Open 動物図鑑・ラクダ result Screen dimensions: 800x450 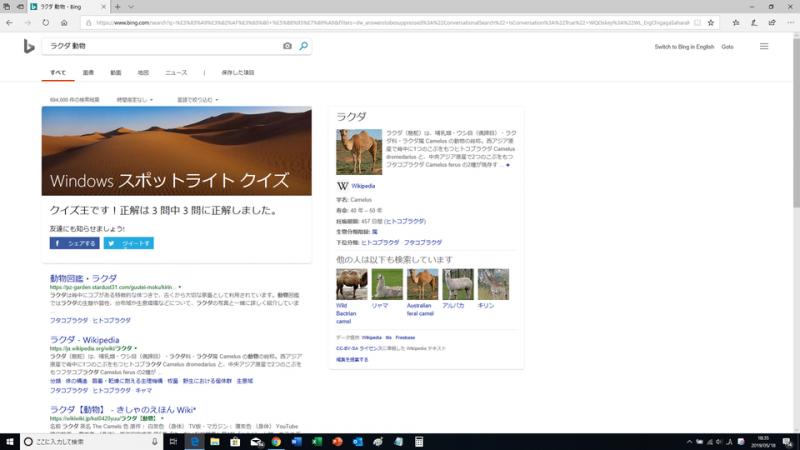(x=83, y=279)
